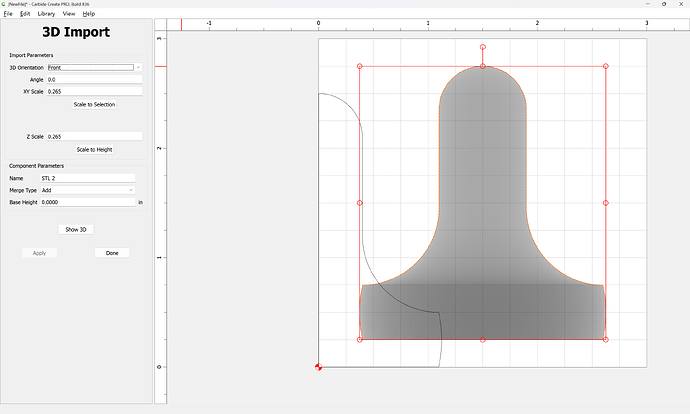Click the top-left corner resize handle

(360, 67)
